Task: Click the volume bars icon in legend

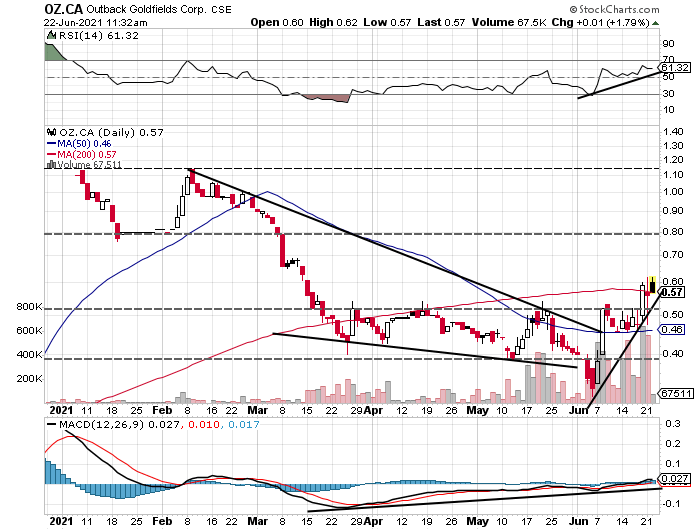Action: tap(51, 165)
